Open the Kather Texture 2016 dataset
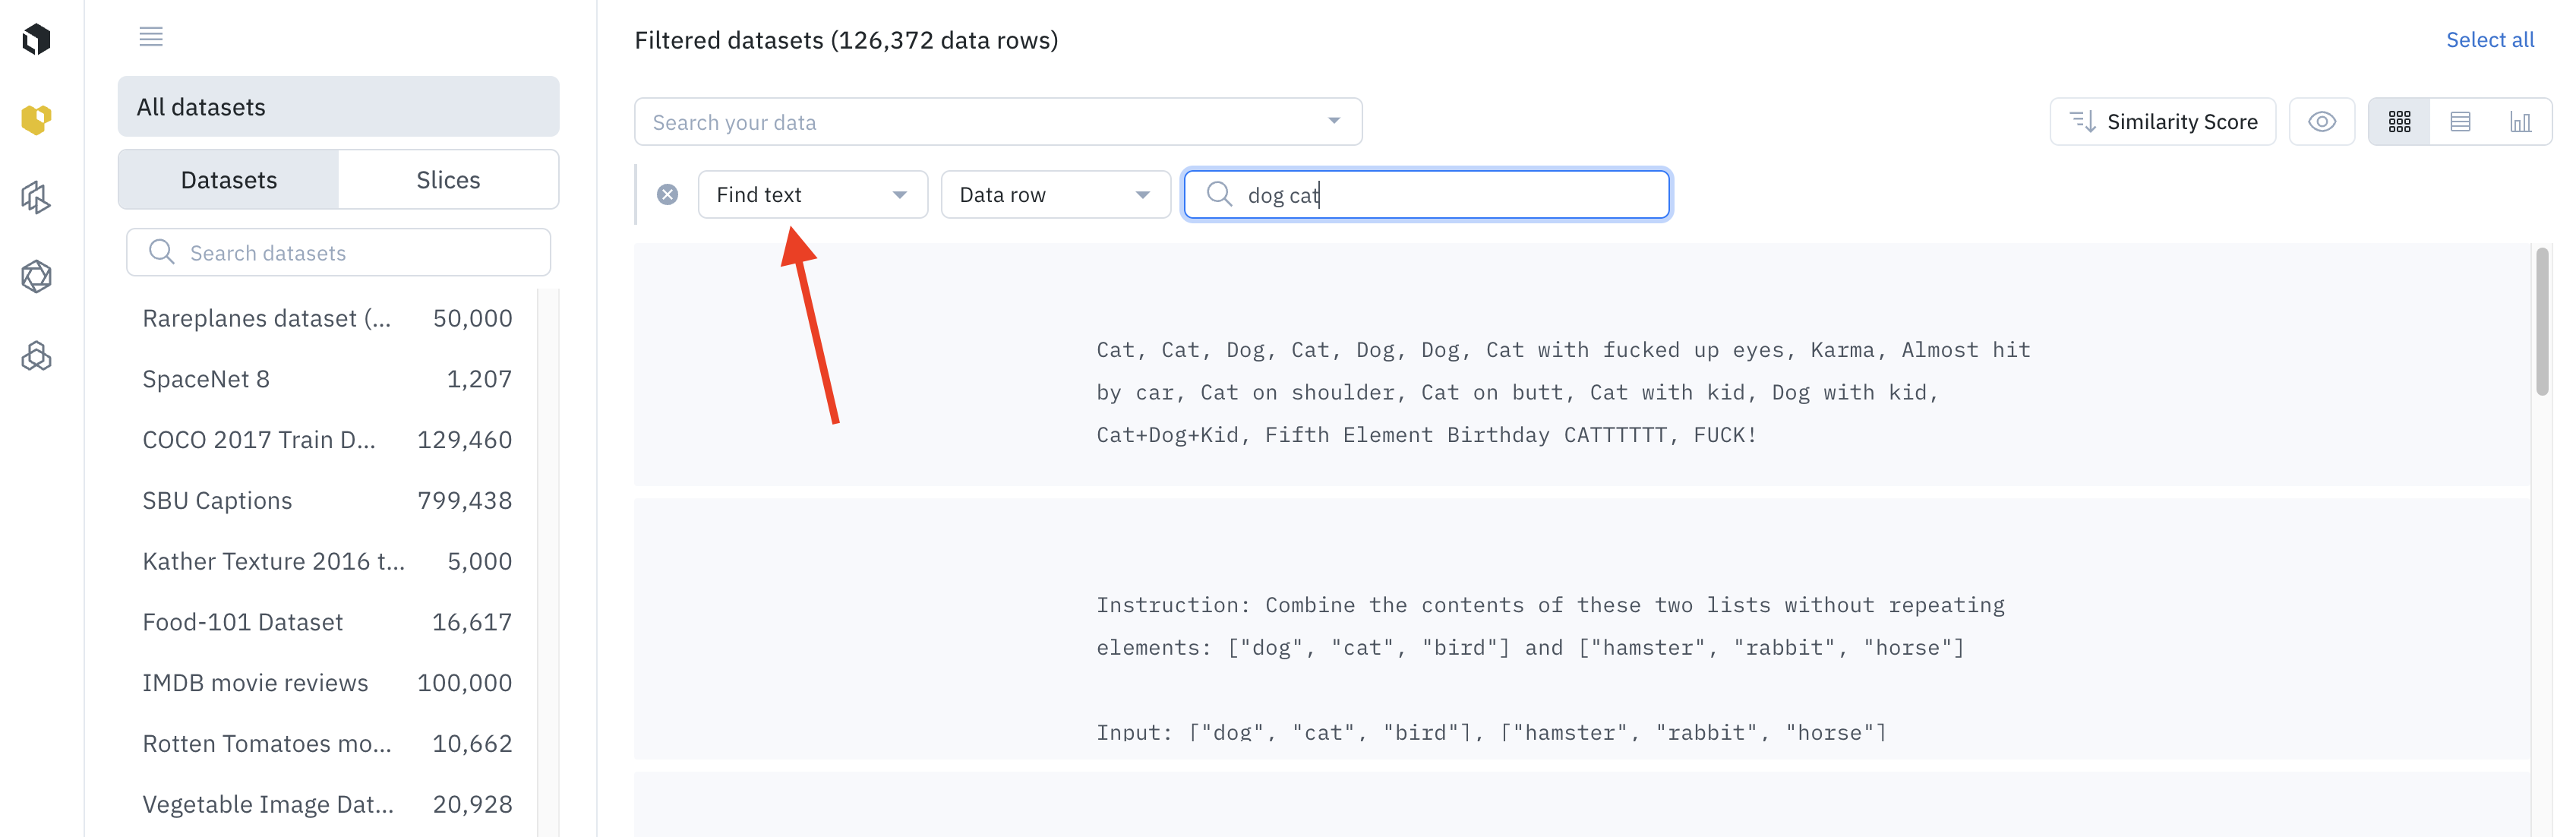The width and height of the screenshot is (2576, 837). (x=327, y=562)
